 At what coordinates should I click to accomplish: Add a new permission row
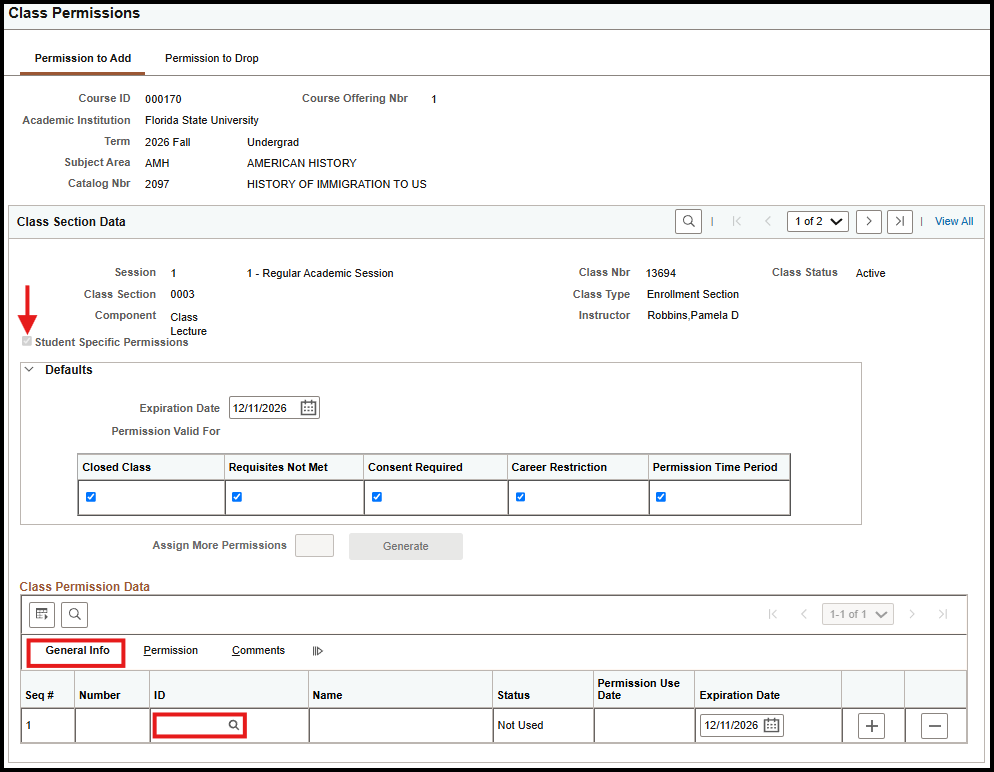[x=872, y=726]
